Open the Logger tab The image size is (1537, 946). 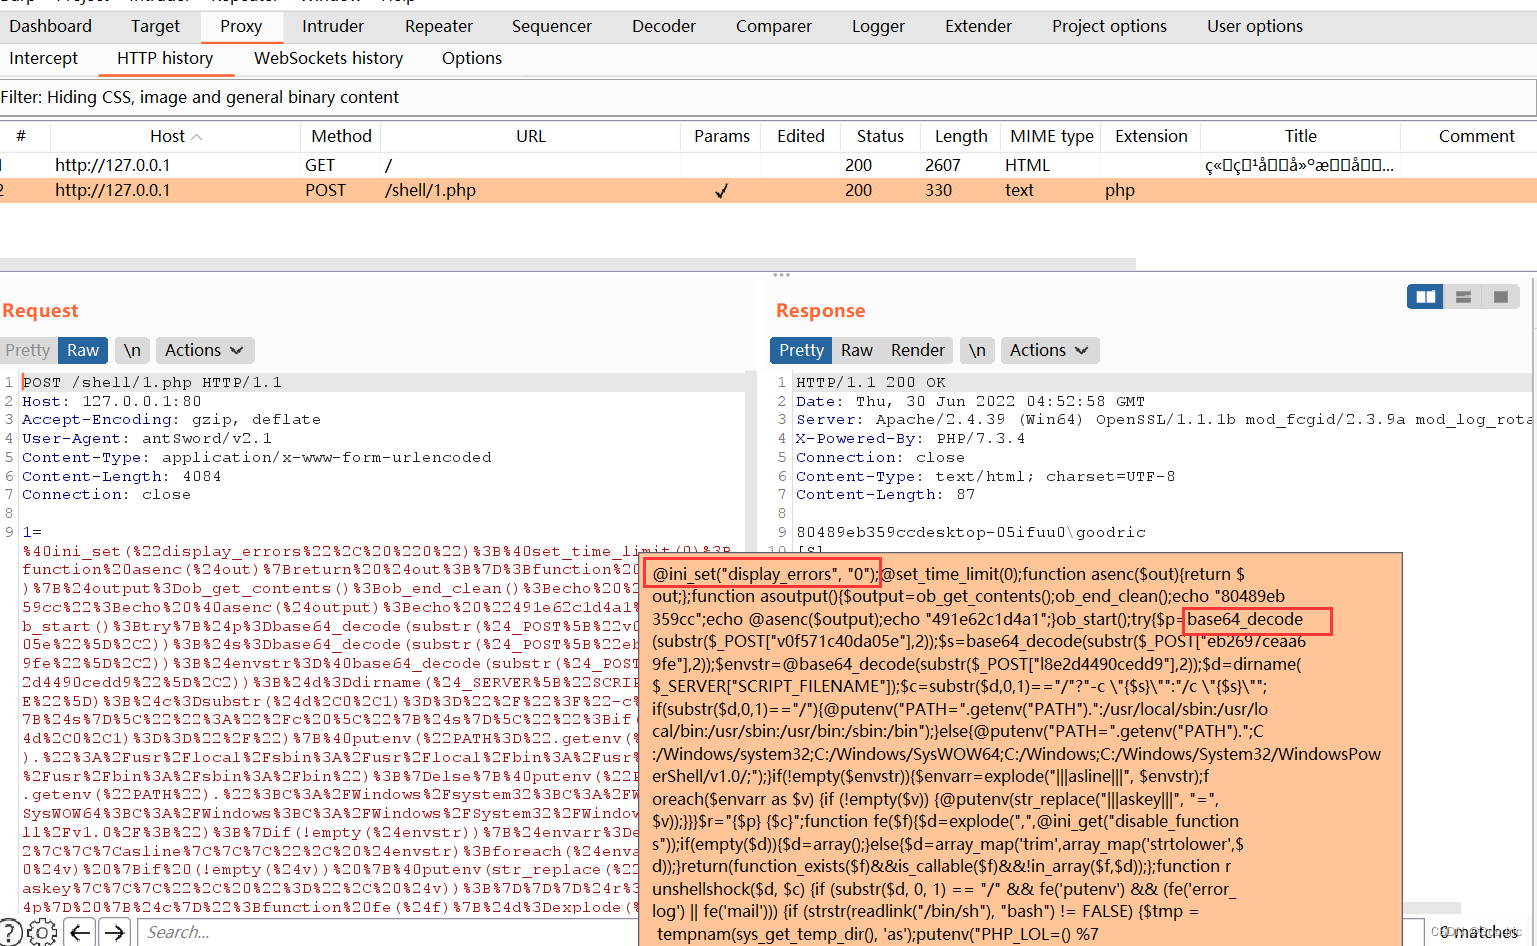pyautogui.click(x=878, y=26)
